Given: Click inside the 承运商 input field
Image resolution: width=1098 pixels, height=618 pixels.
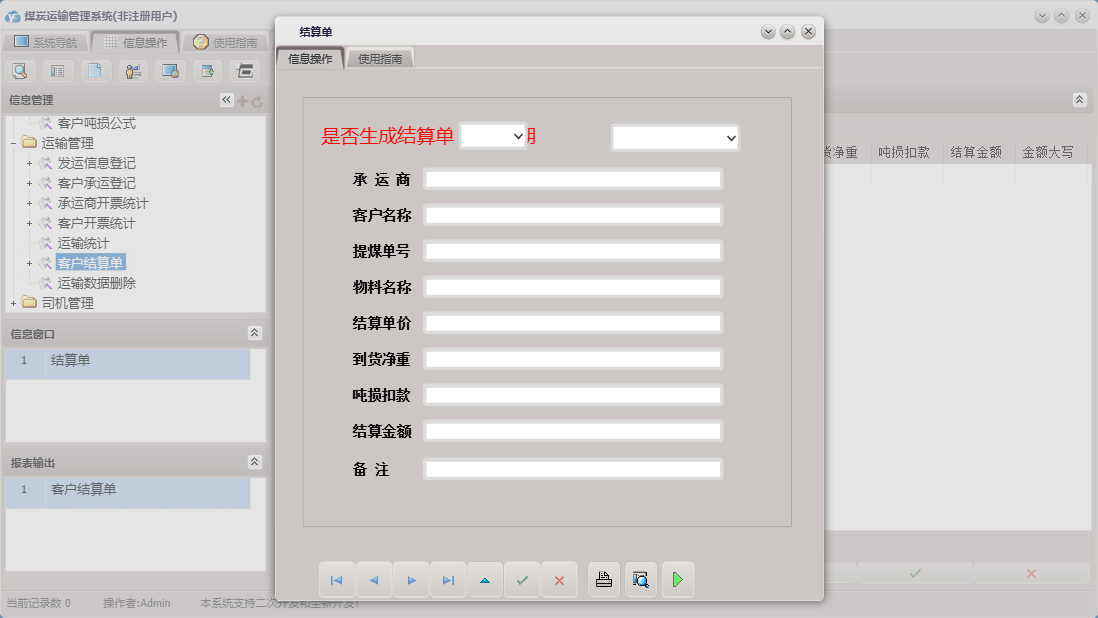Looking at the screenshot, I should tap(573, 178).
